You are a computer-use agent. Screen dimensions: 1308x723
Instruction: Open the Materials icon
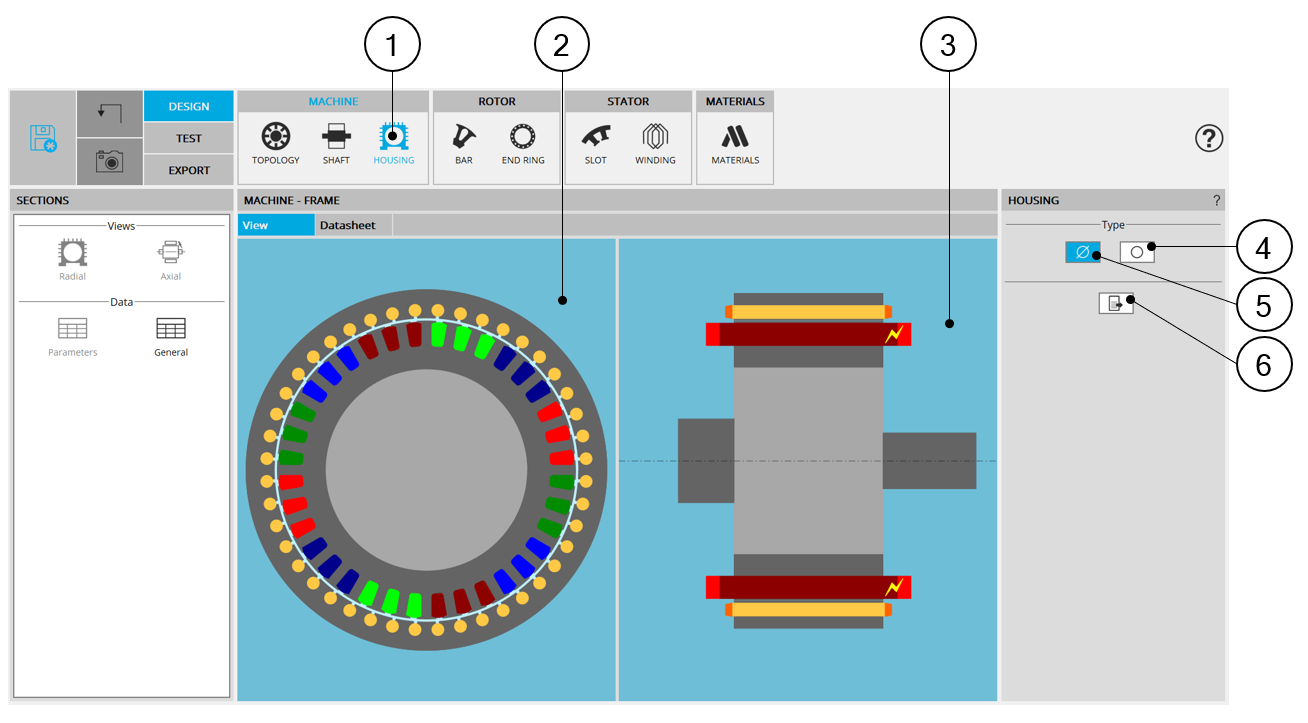point(735,144)
